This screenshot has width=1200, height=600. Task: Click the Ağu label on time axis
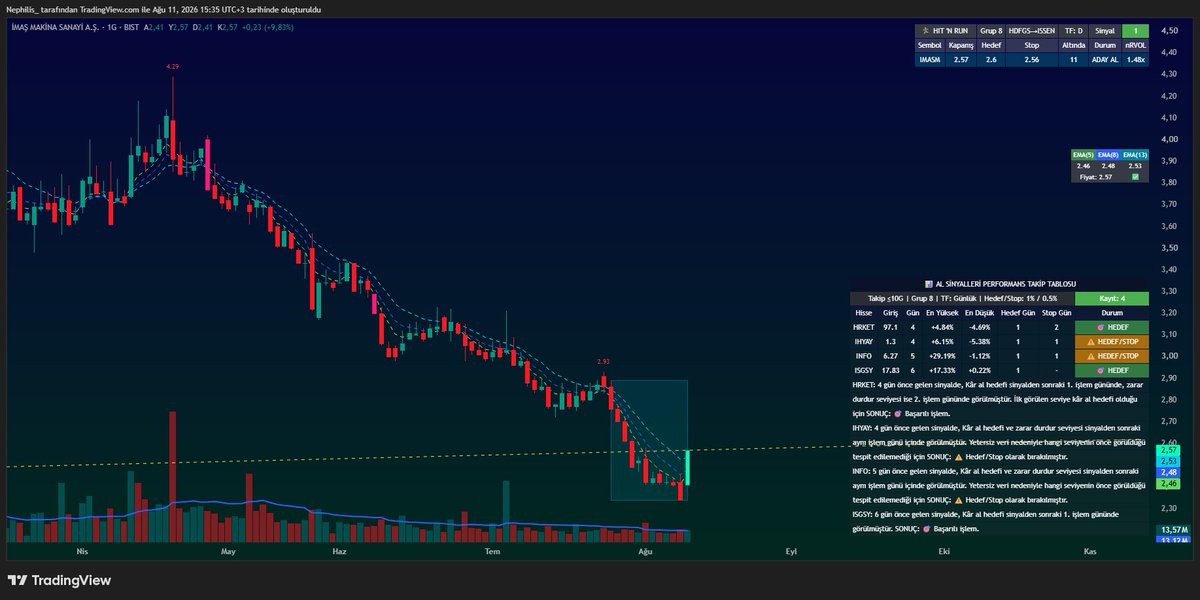pos(644,551)
